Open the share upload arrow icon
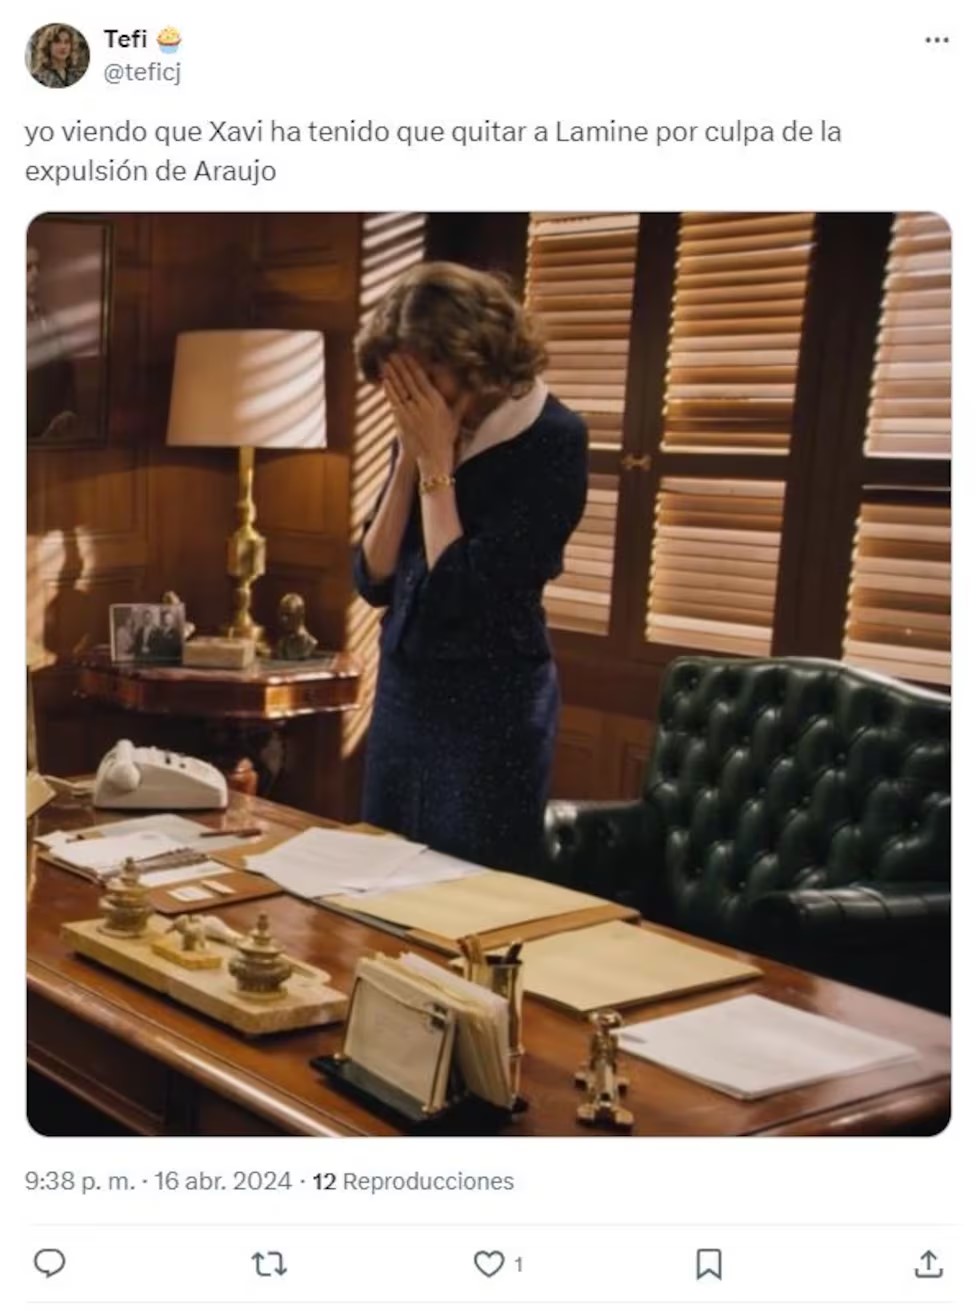The height and width of the screenshot is (1311, 976). click(928, 1264)
